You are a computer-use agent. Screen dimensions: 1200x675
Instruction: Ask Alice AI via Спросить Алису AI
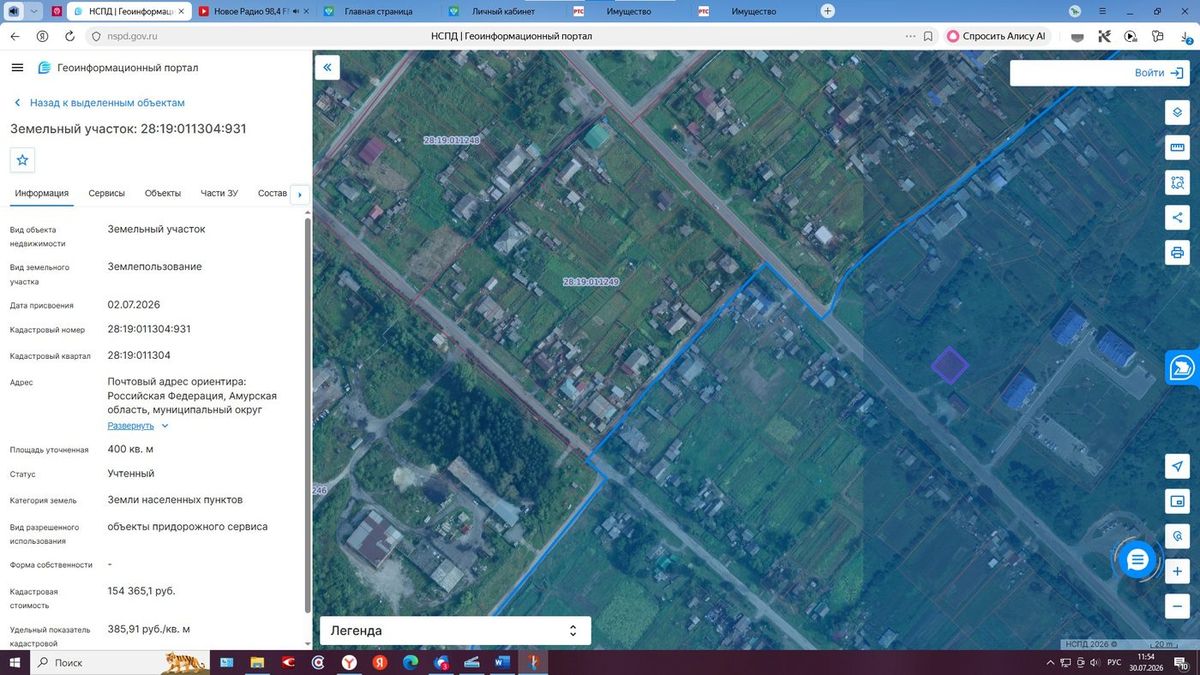tap(996, 36)
